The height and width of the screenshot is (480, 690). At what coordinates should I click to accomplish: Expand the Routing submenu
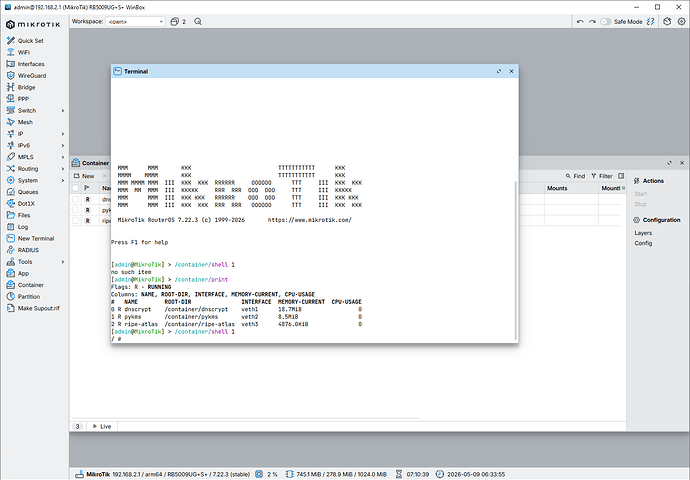click(62, 169)
